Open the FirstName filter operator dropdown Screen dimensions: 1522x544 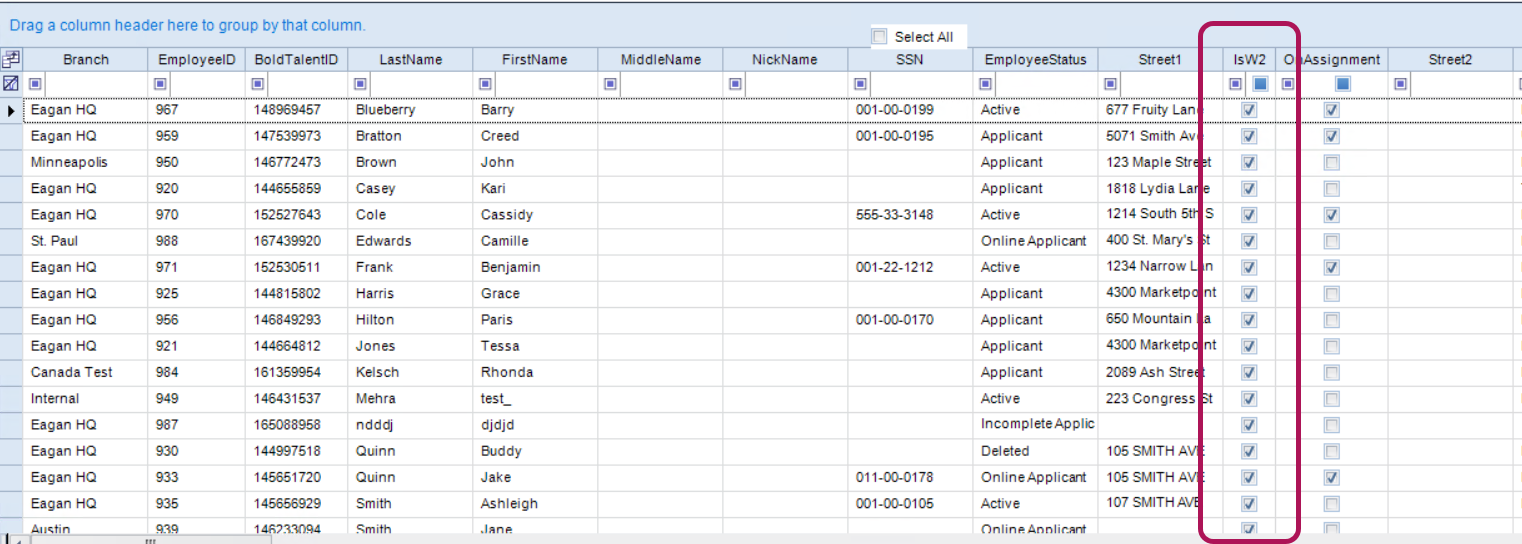point(486,84)
